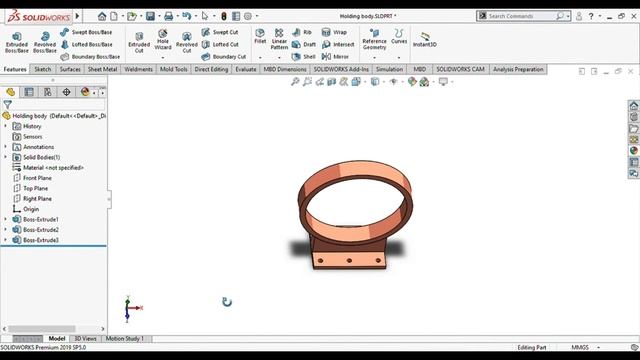Switch to the Evaluate tab
This screenshot has width=640, height=360.
click(x=246, y=69)
